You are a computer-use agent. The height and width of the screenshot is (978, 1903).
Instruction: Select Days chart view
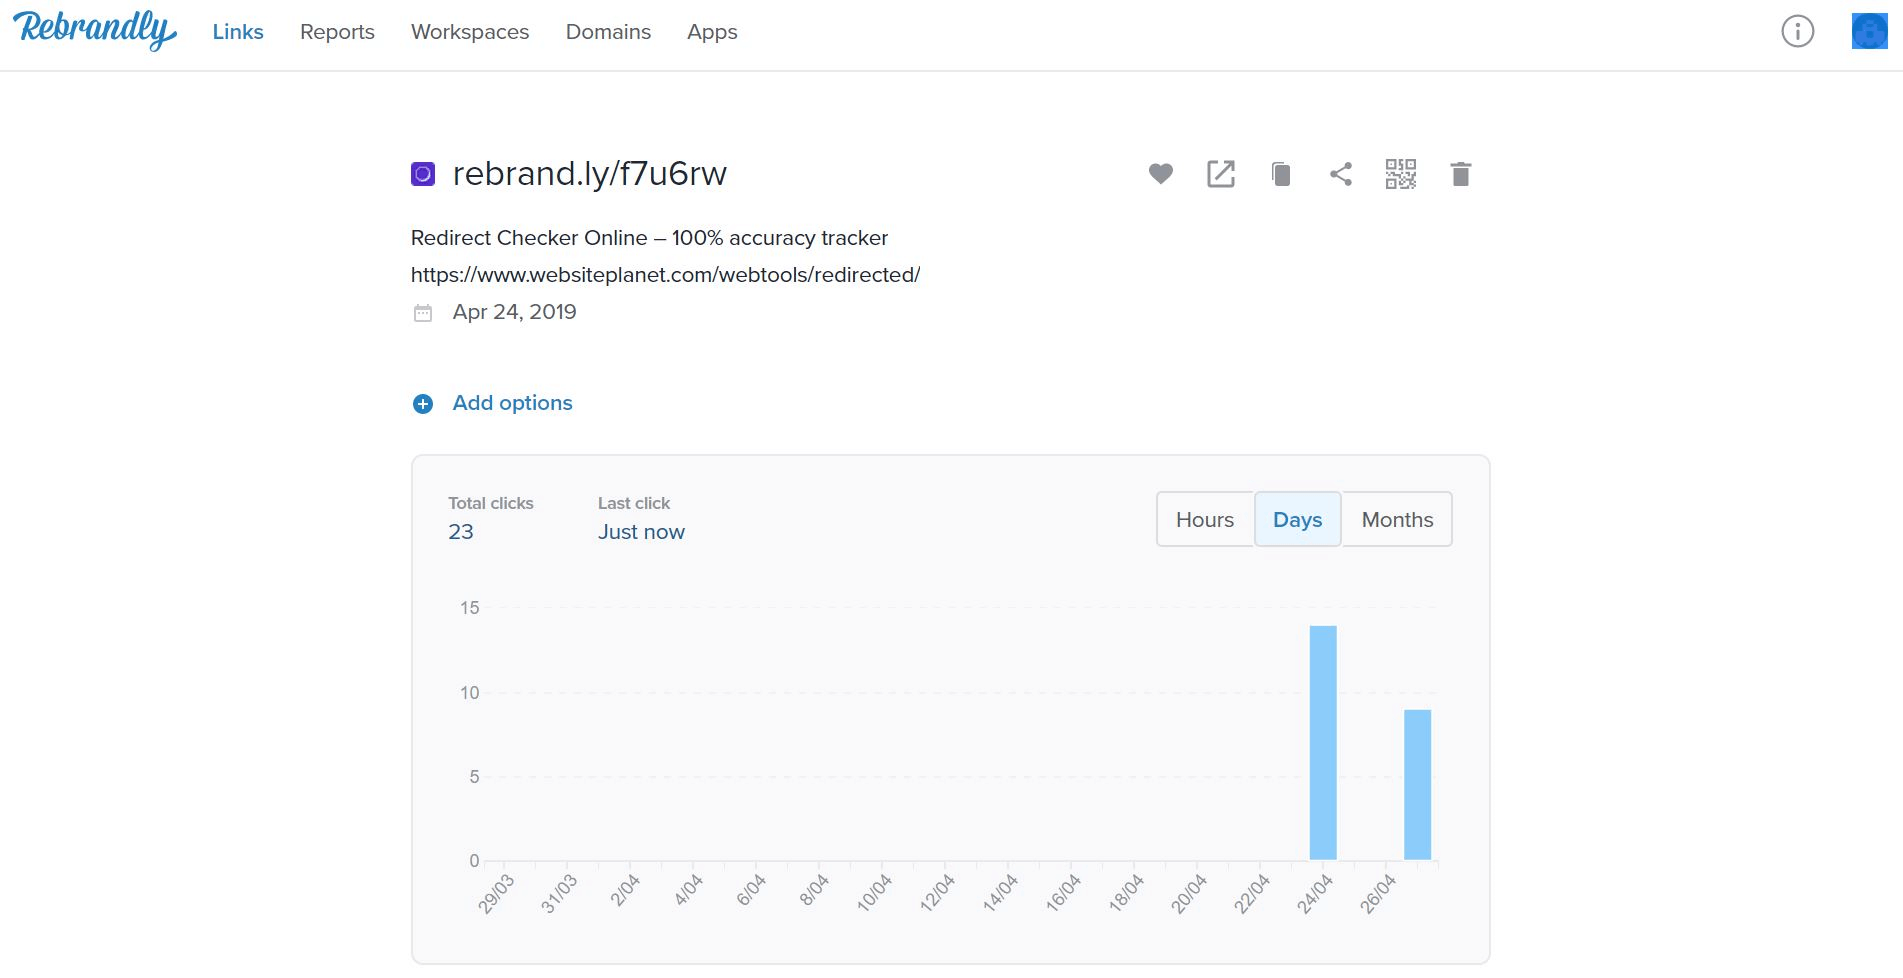(x=1297, y=519)
